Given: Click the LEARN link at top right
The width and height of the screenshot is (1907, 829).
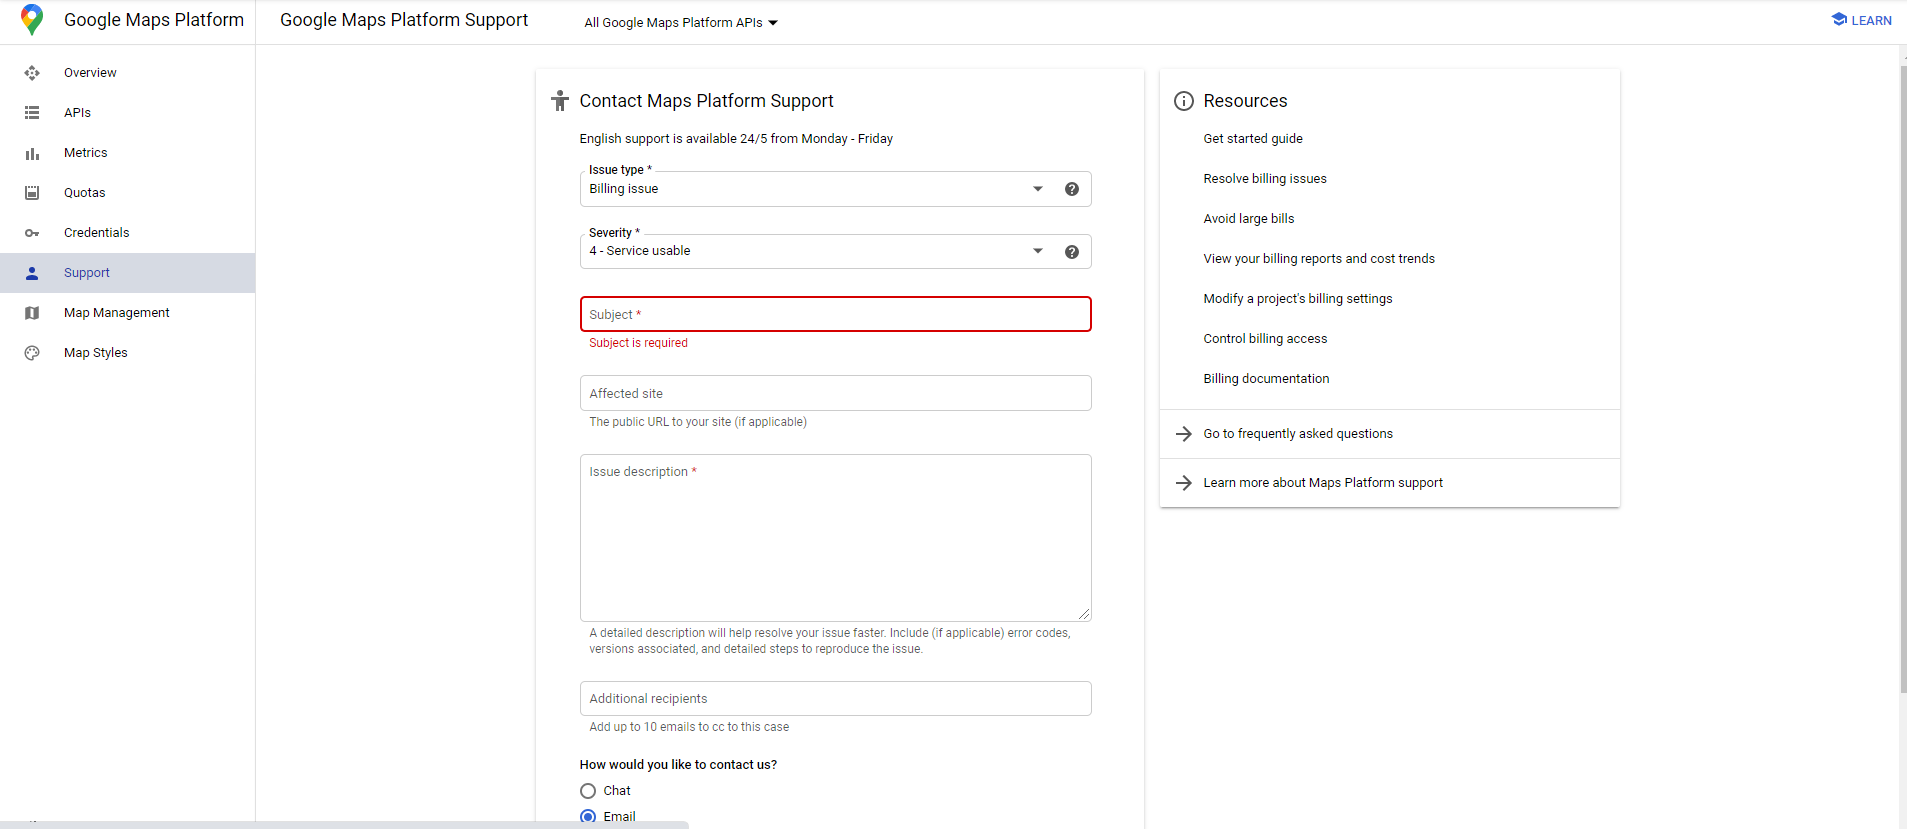Looking at the screenshot, I should click(1861, 20).
